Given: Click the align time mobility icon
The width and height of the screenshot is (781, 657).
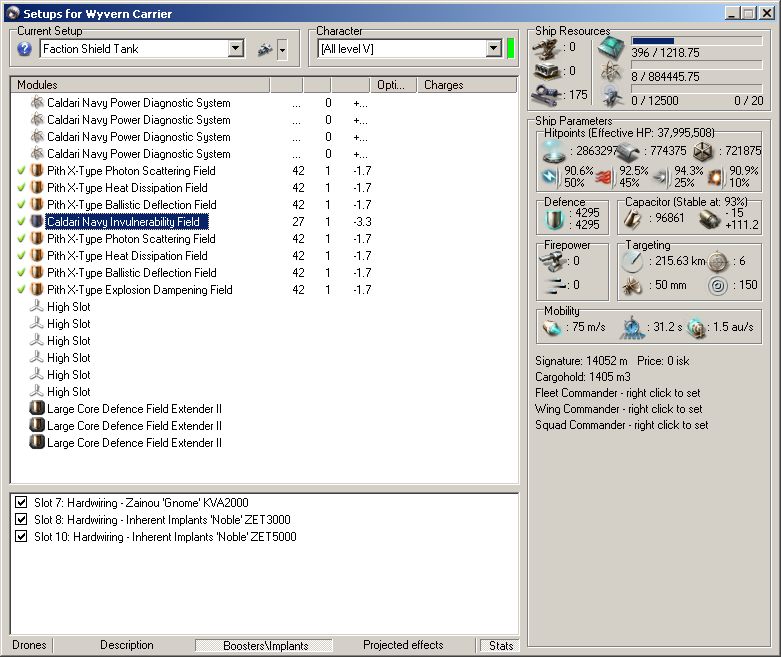Looking at the screenshot, I should (x=632, y=328).
